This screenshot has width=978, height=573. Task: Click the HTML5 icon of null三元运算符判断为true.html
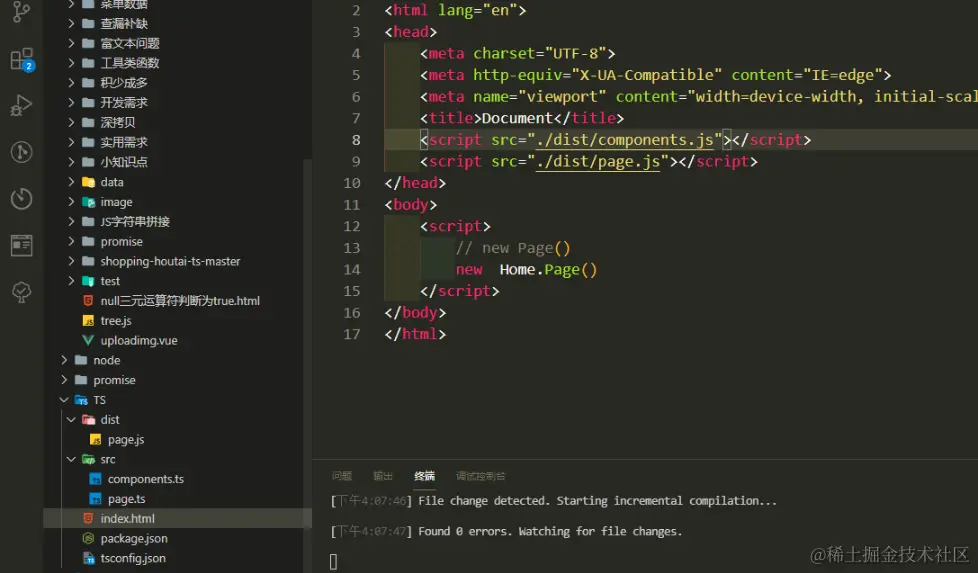click(x=89, y=301)
